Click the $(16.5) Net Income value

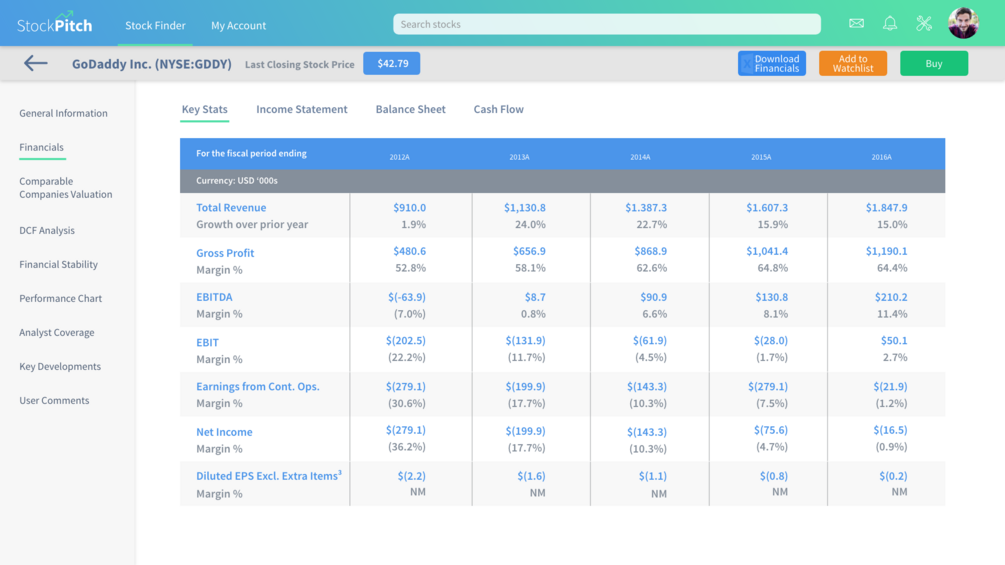pos(890,430)
